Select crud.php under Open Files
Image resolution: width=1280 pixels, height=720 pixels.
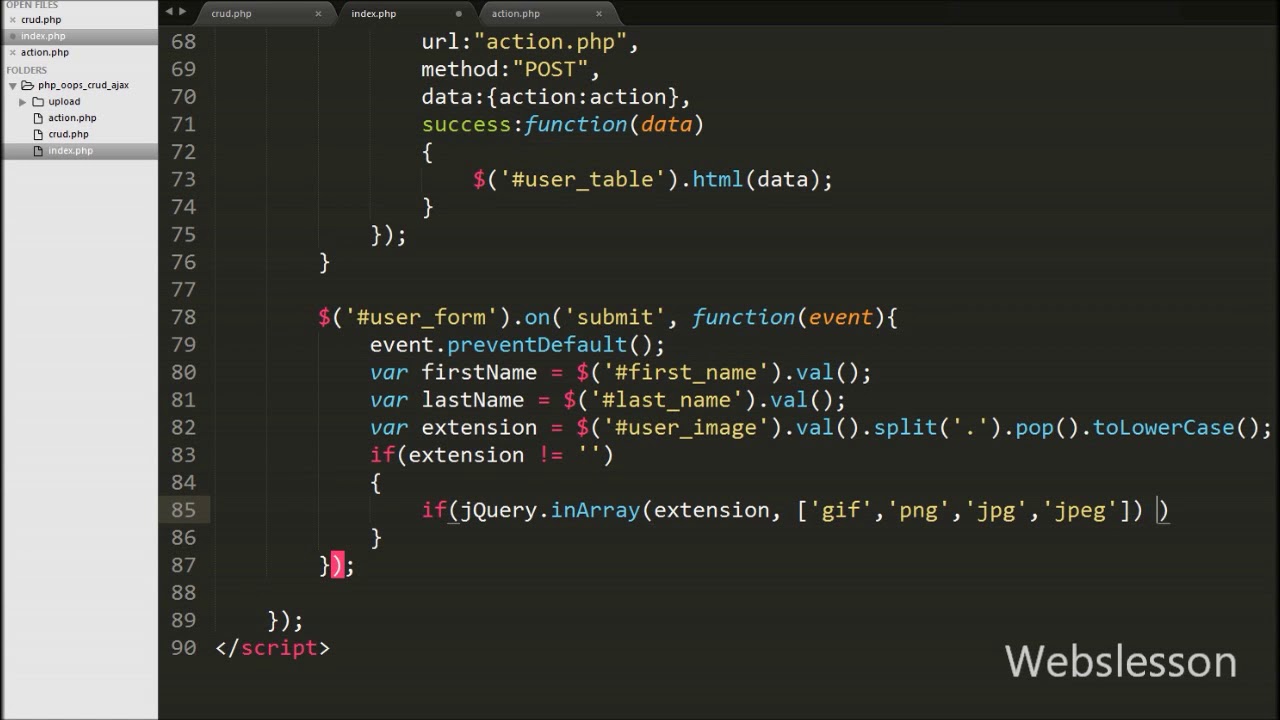click(41, 20)
